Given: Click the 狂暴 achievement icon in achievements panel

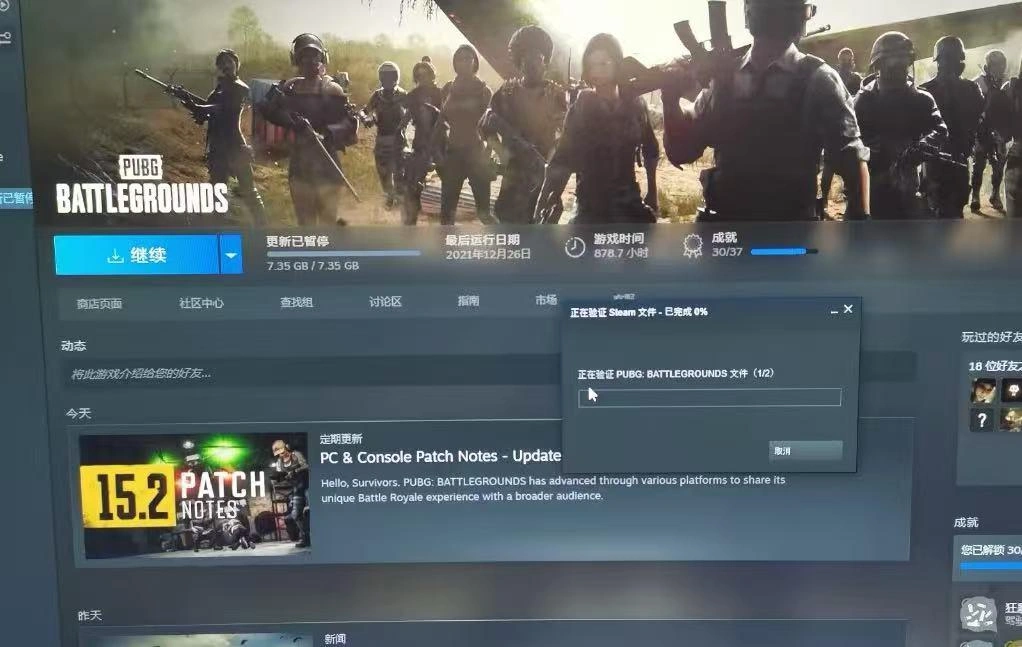Looking at the screenshot, I should click(977, 614).
